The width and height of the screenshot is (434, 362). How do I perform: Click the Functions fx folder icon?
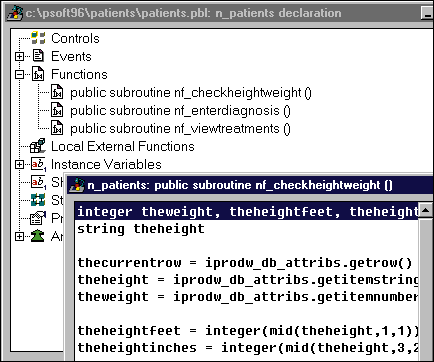(x=38, y=74)
